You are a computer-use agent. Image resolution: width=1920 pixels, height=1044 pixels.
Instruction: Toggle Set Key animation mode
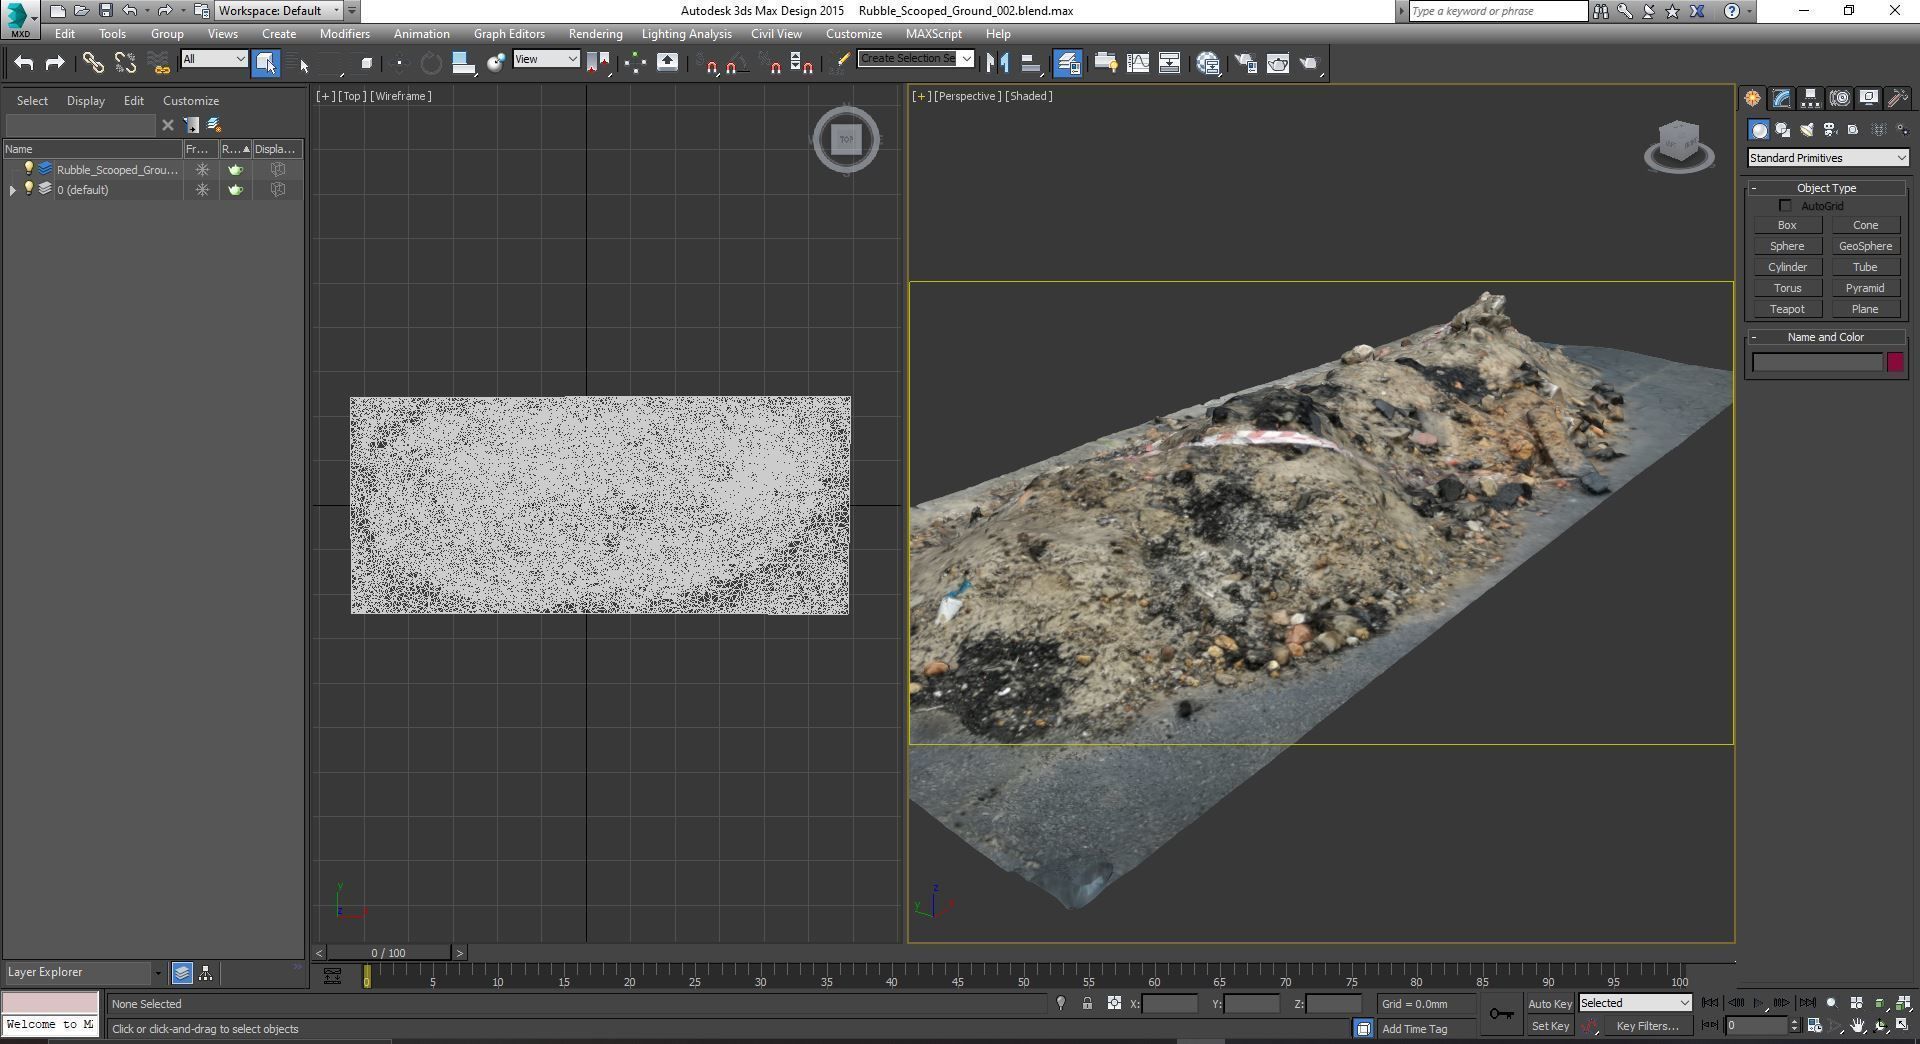click(x=1550, y=1026)
